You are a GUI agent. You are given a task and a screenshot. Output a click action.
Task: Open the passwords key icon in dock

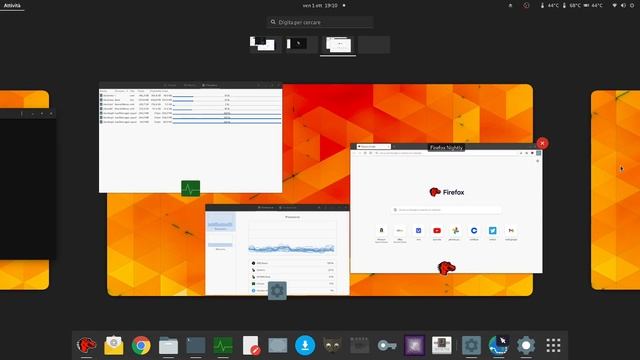(x=387, y=345)
